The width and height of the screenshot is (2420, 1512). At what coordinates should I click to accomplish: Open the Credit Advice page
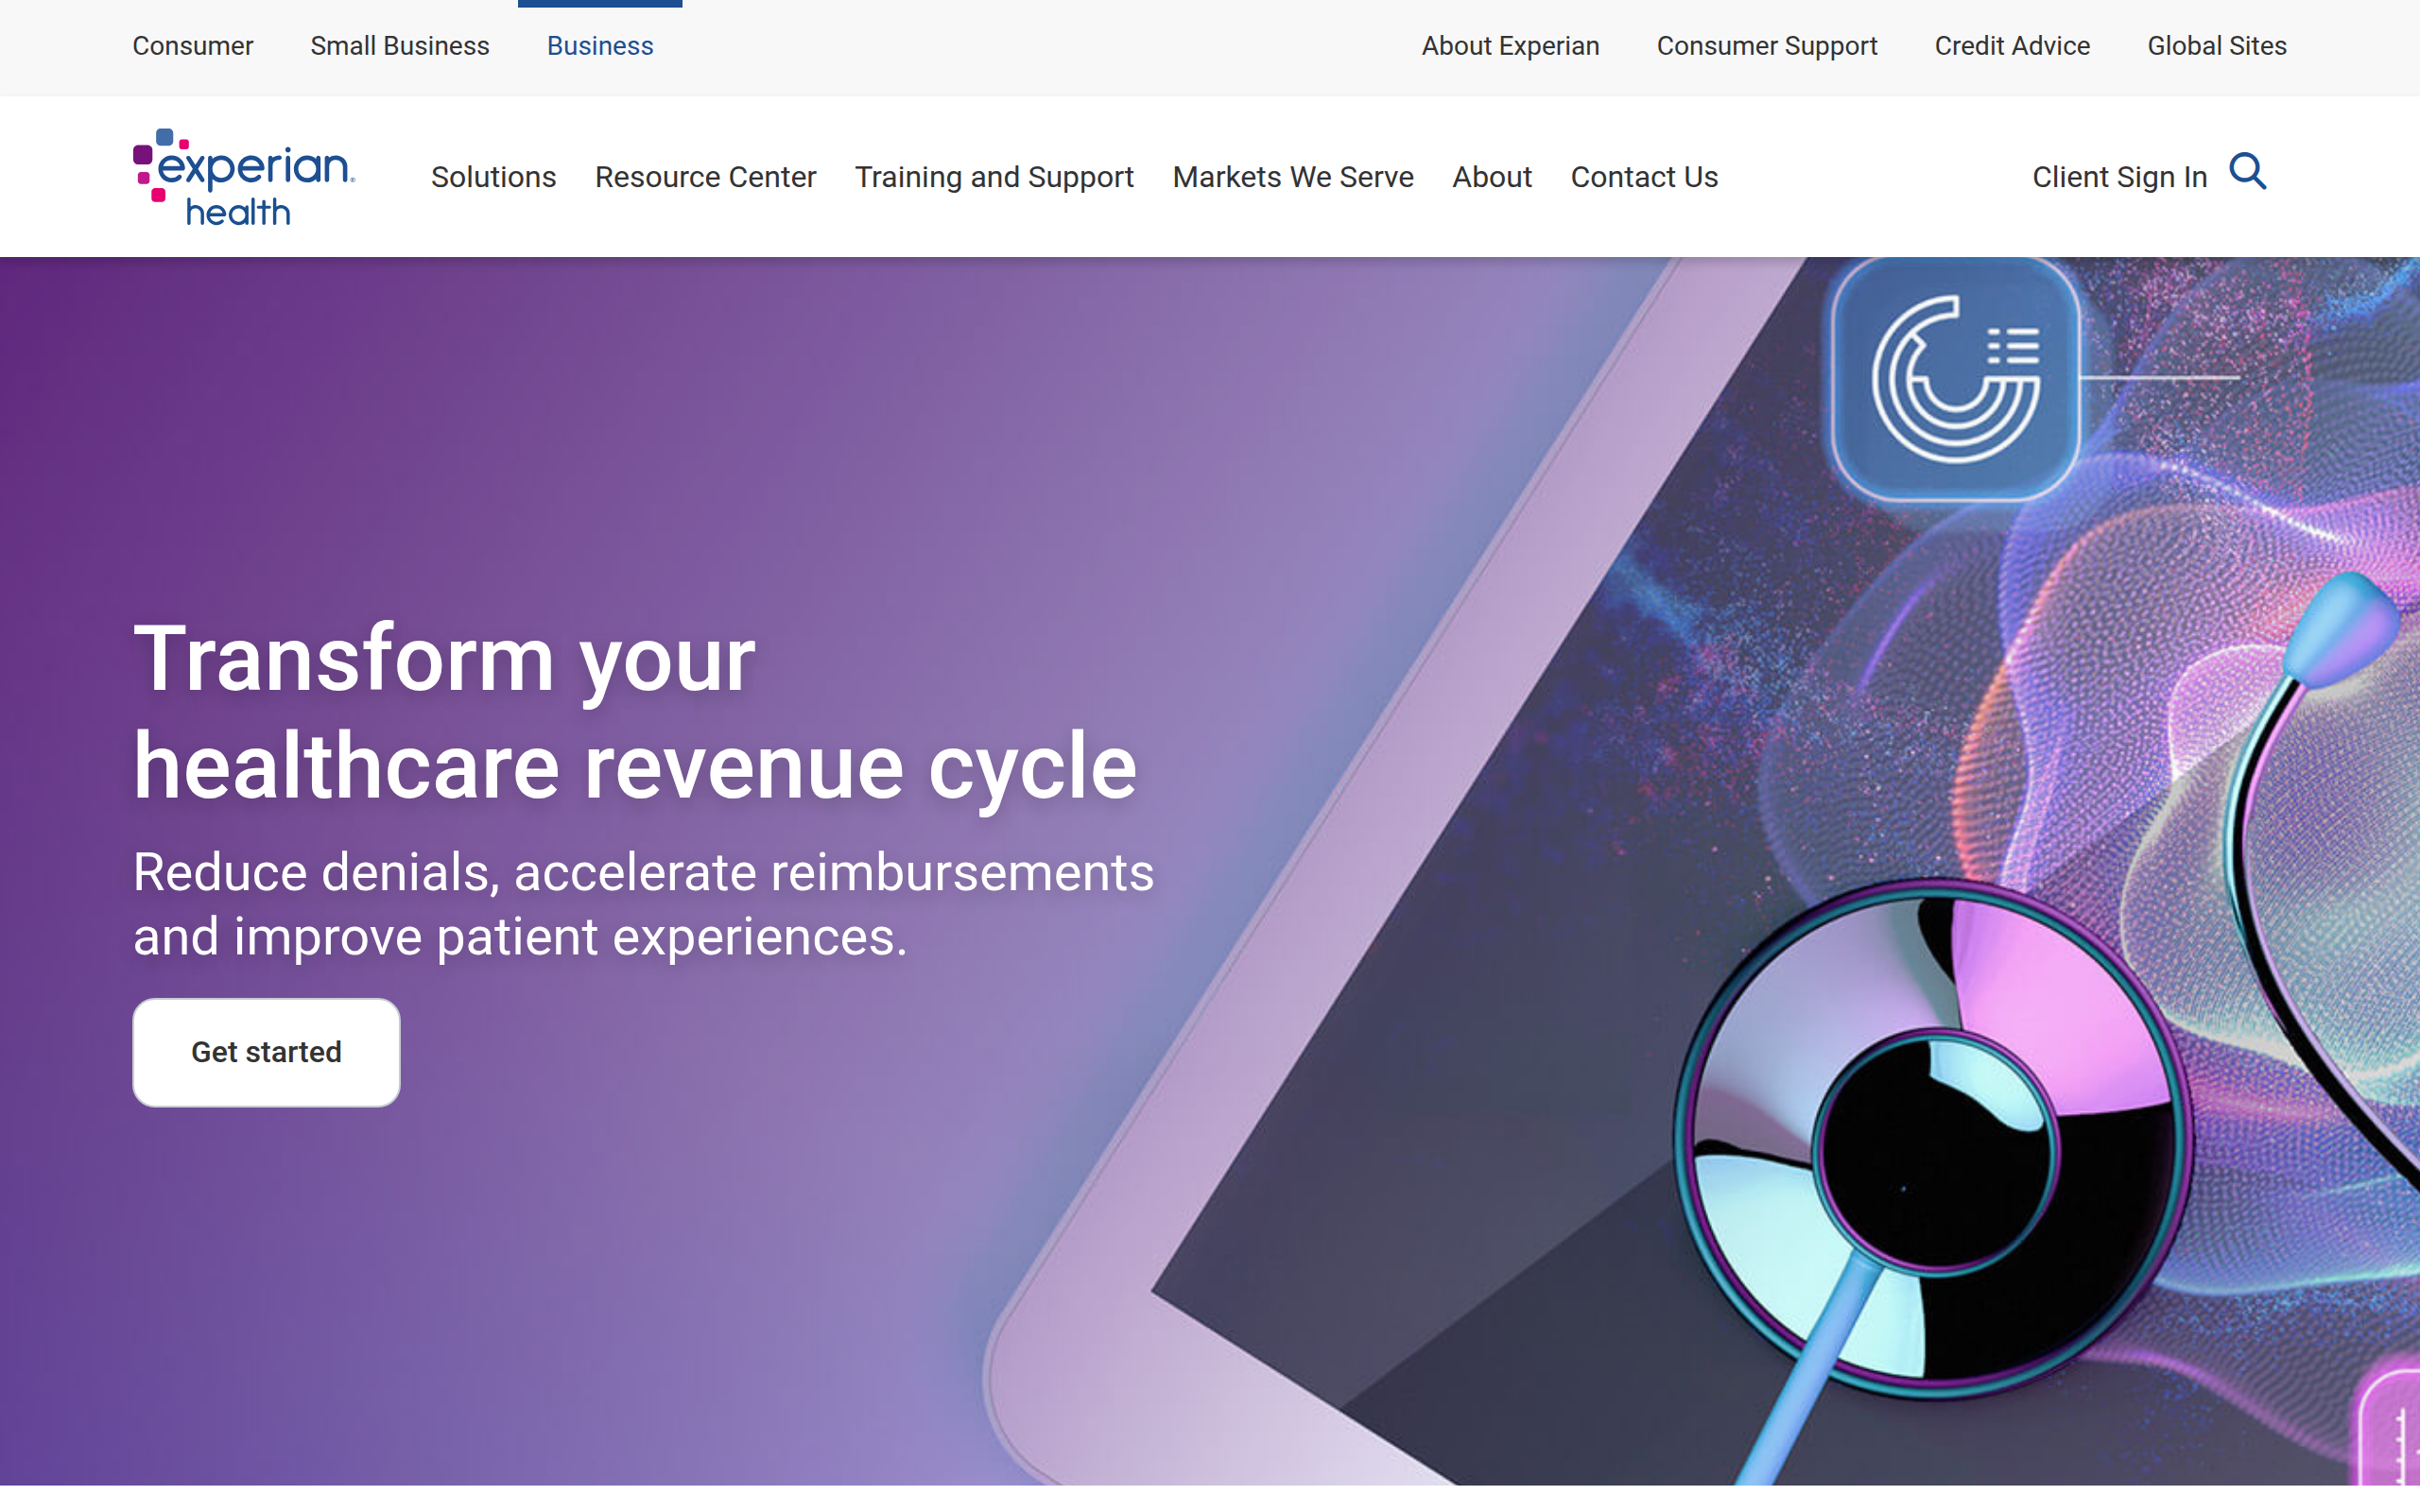pos(2012,46)
